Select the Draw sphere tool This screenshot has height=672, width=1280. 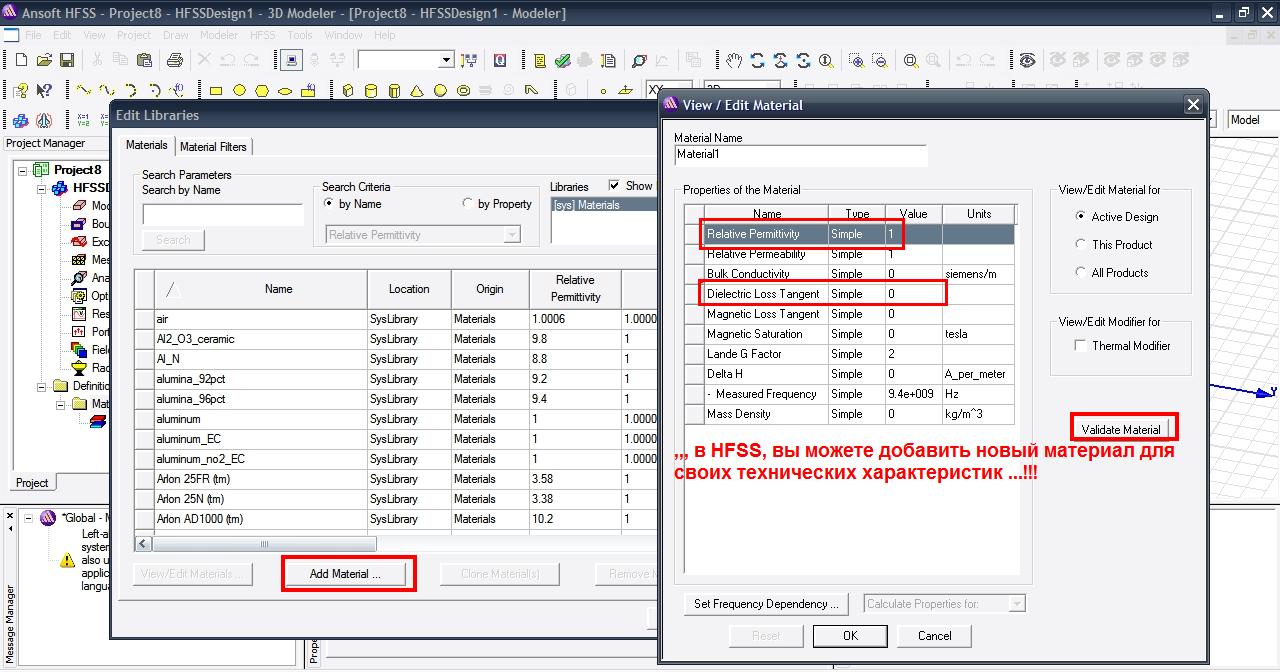pyautogui.click(x=441, y=91)
